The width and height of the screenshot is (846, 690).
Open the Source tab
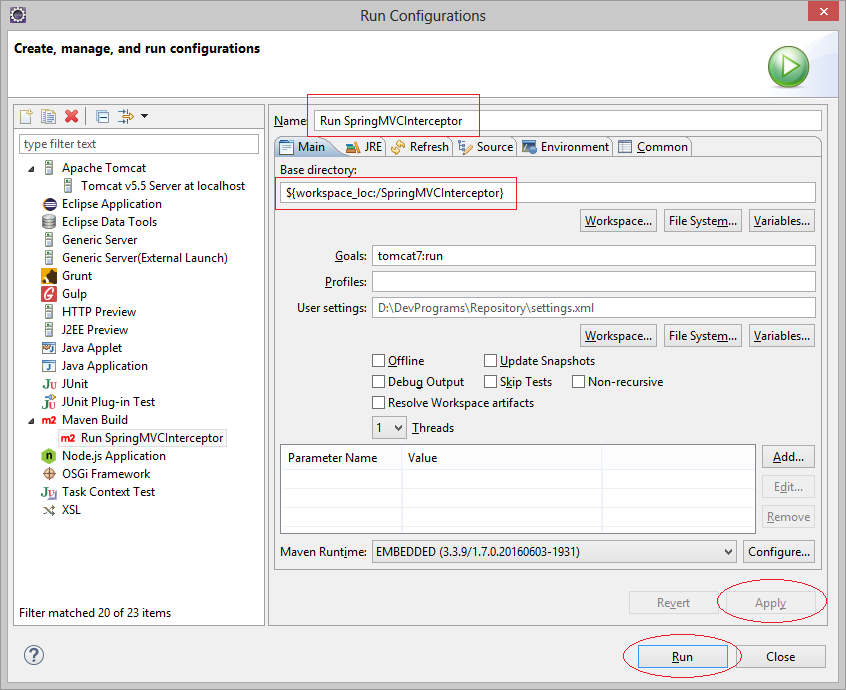click(486, 147)
